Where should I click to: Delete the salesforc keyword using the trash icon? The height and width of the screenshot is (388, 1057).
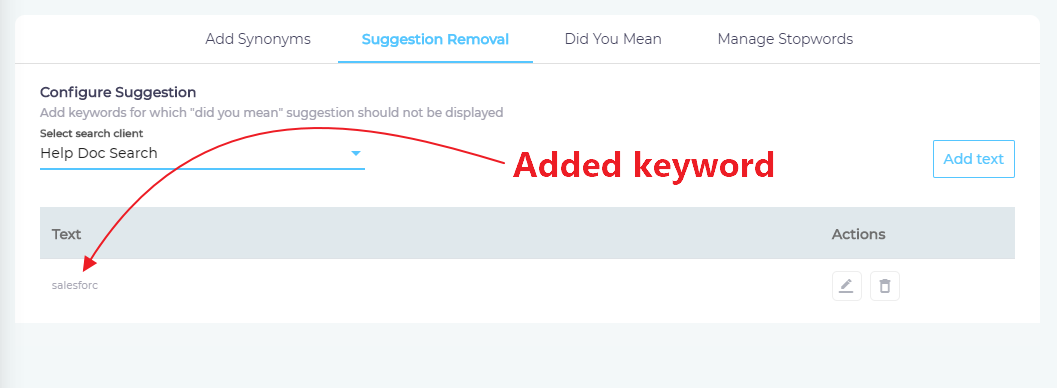point(885,286)
